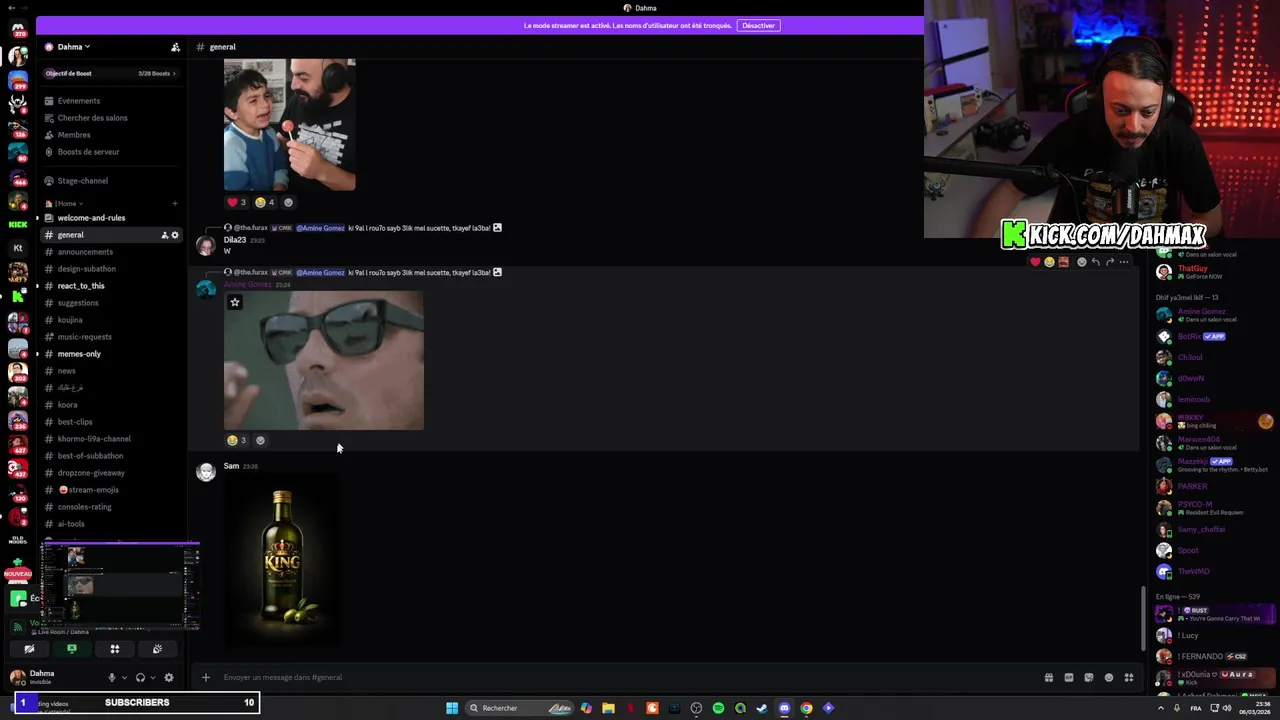Image resolution: width=1280 pixels, height=720 pixels.
Task: Click reply arrow in message hover toolbar
Action: click(1096, 262)
